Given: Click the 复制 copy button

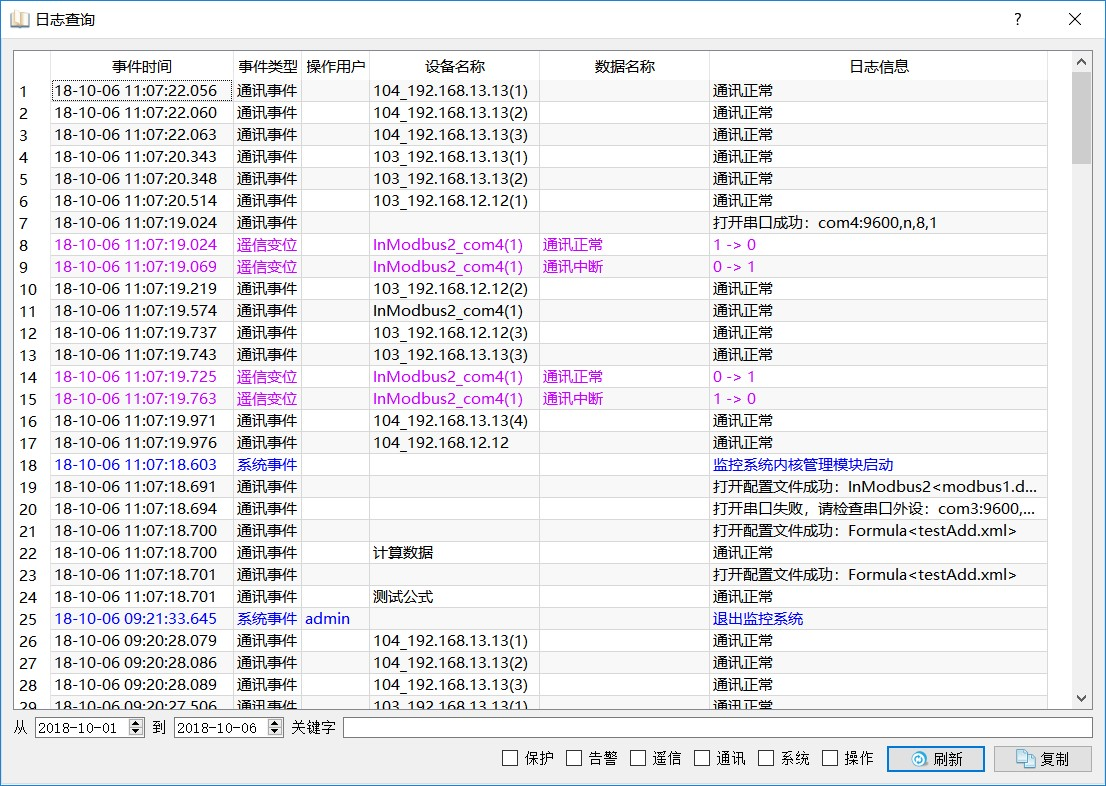Looking at the screenshot, I should pyautogui.click(x=1042, y=759).
